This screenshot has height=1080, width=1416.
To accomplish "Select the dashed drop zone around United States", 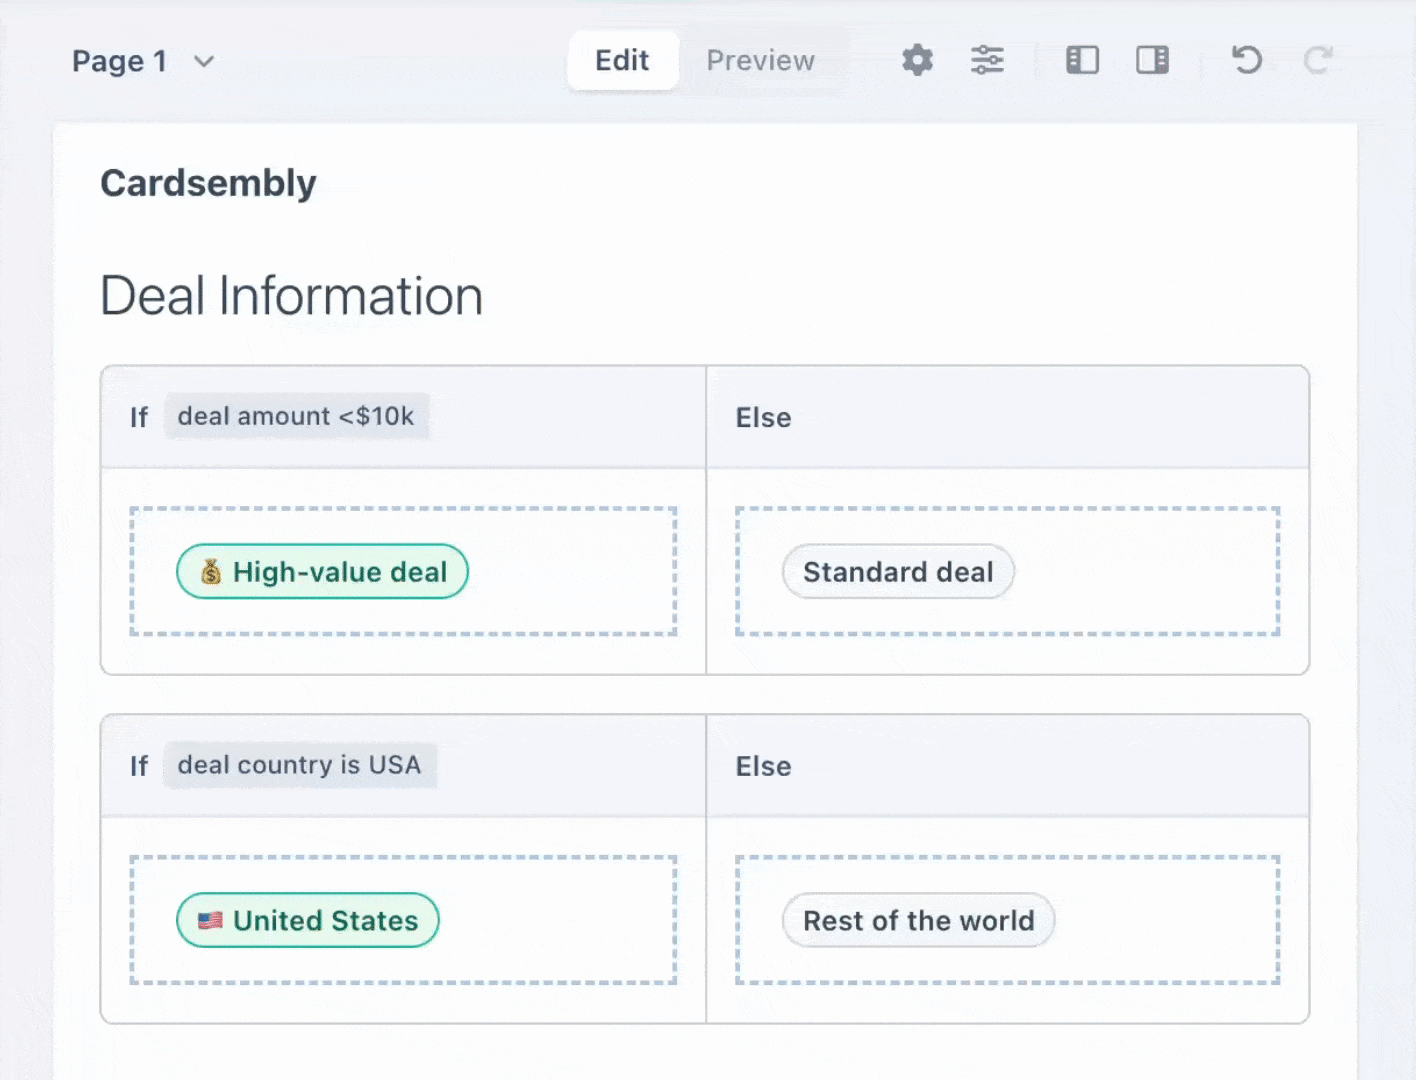I will 403,920.
